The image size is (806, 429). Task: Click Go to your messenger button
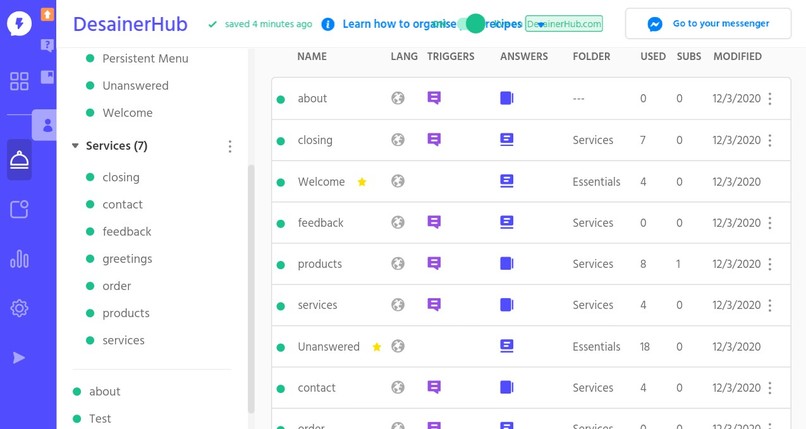coord(708,24)
